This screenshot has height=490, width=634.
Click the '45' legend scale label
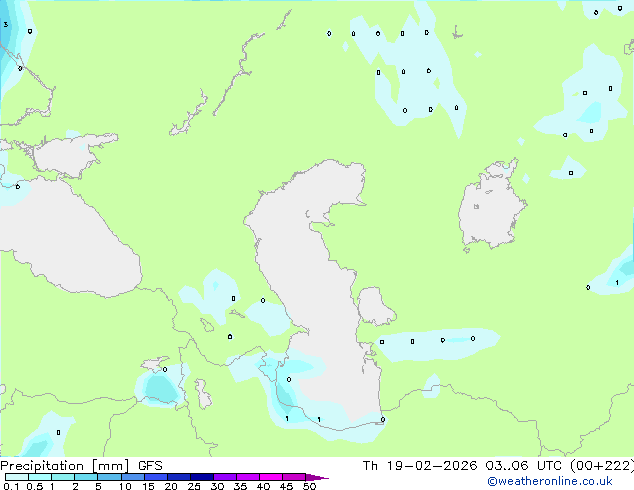(286, 486)
